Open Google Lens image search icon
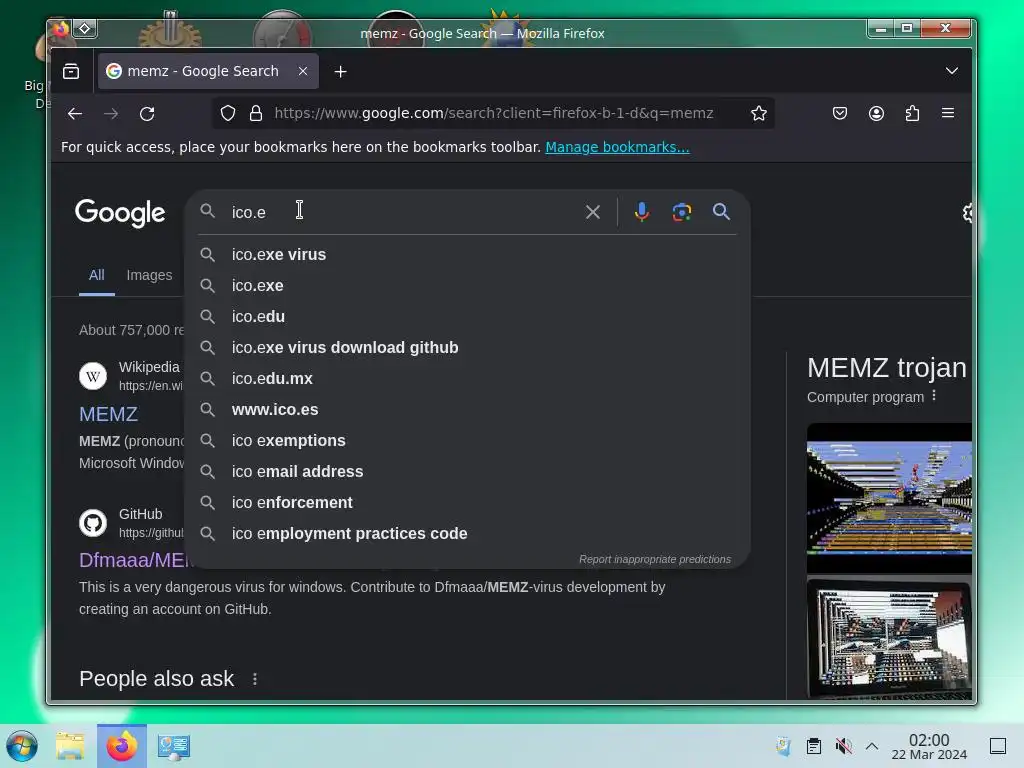 [x=682, y=212]
